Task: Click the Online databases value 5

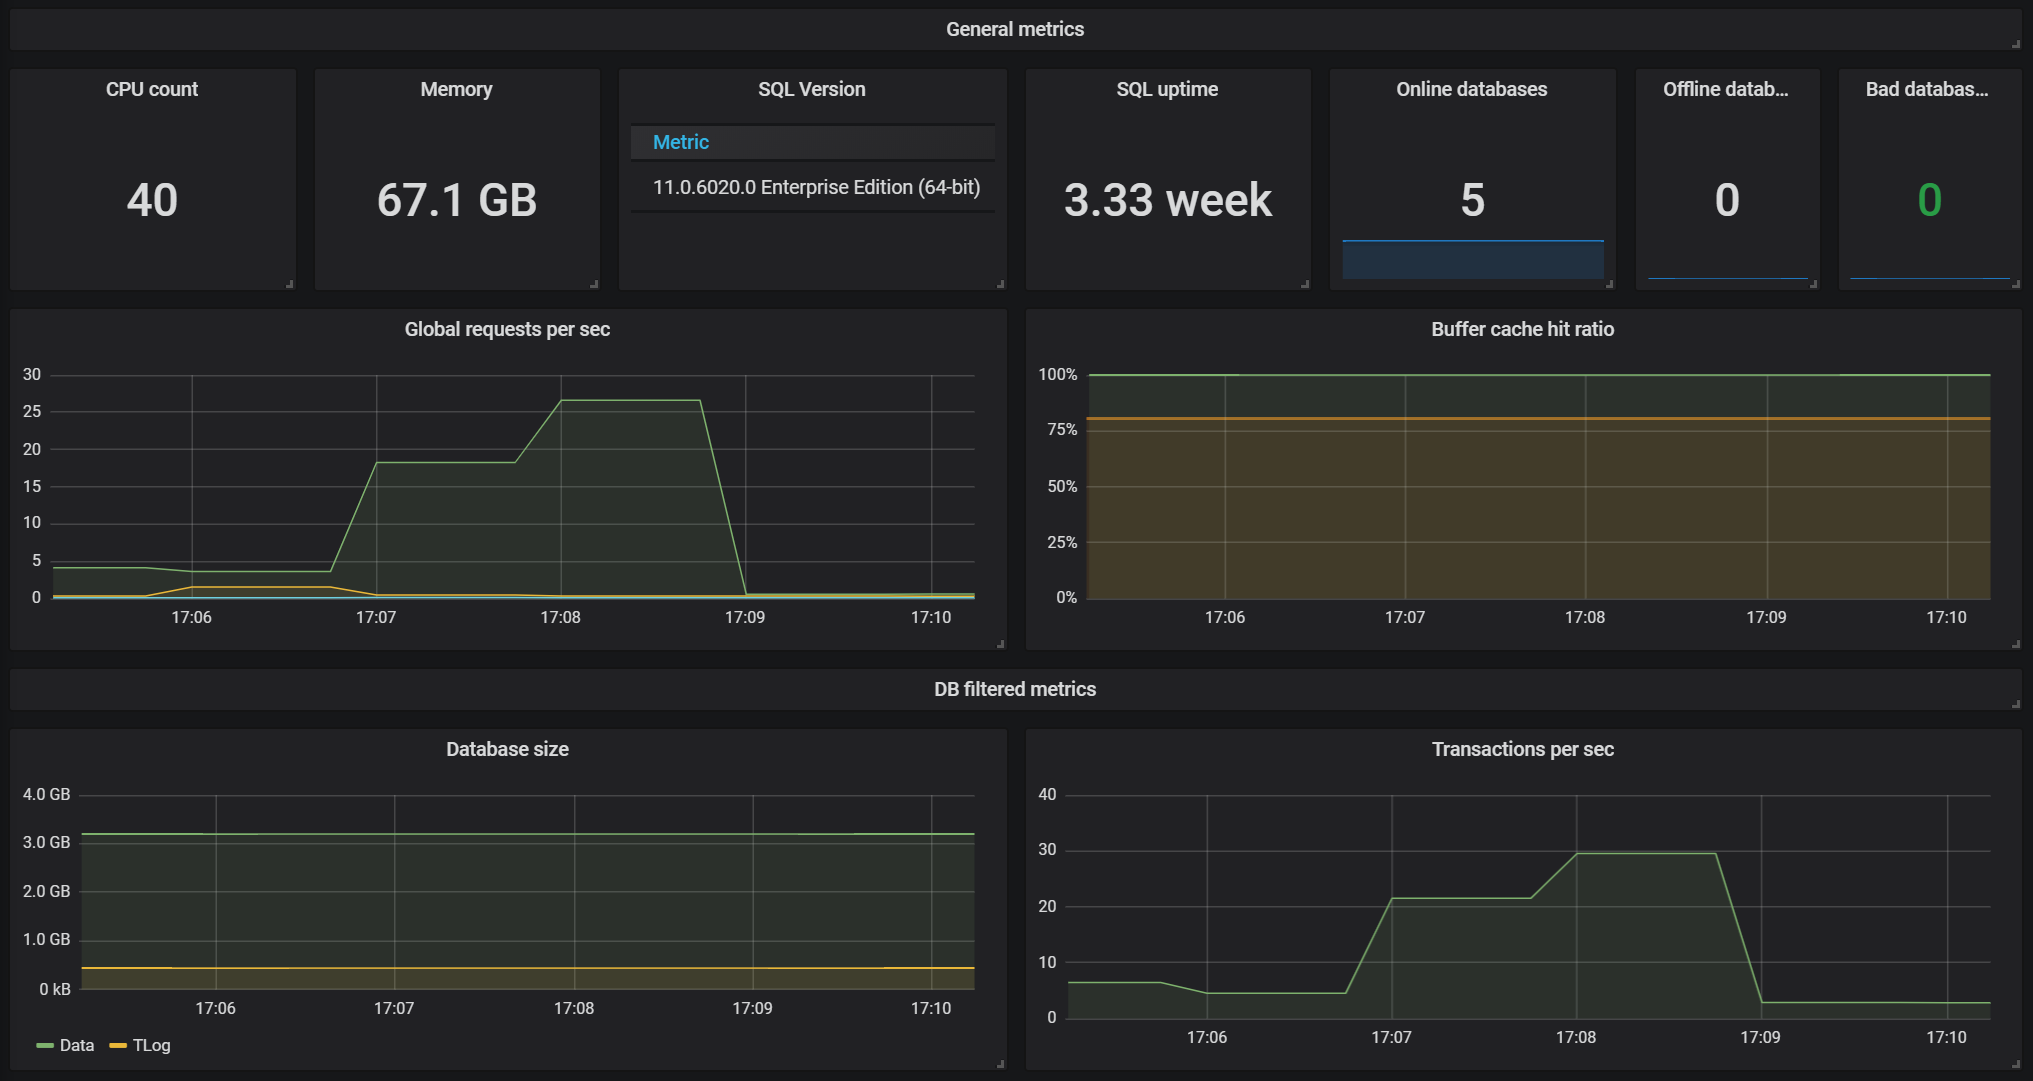Action: click(1472, 200)
